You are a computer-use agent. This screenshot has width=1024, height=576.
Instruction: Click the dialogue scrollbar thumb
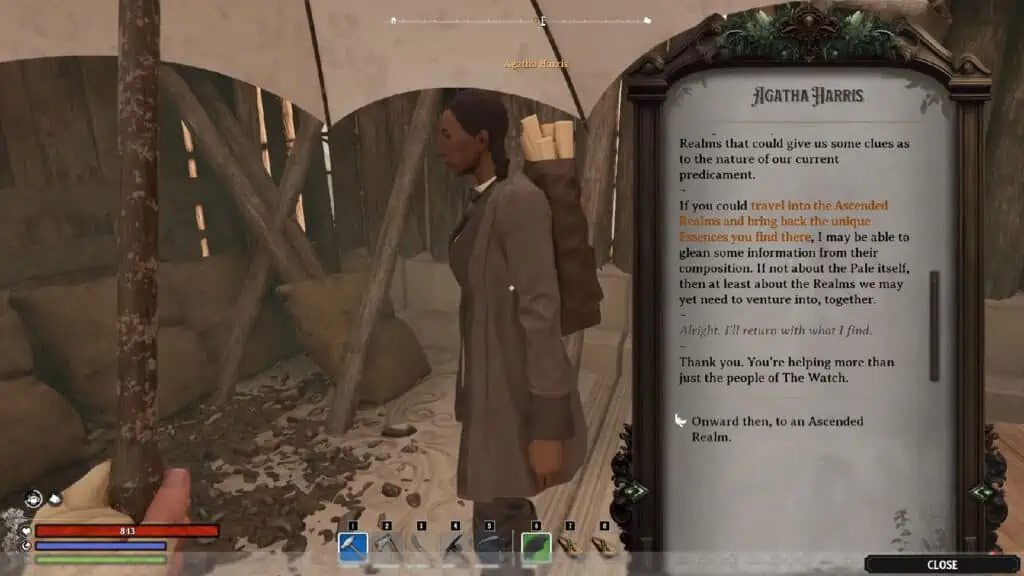point(935,326)
